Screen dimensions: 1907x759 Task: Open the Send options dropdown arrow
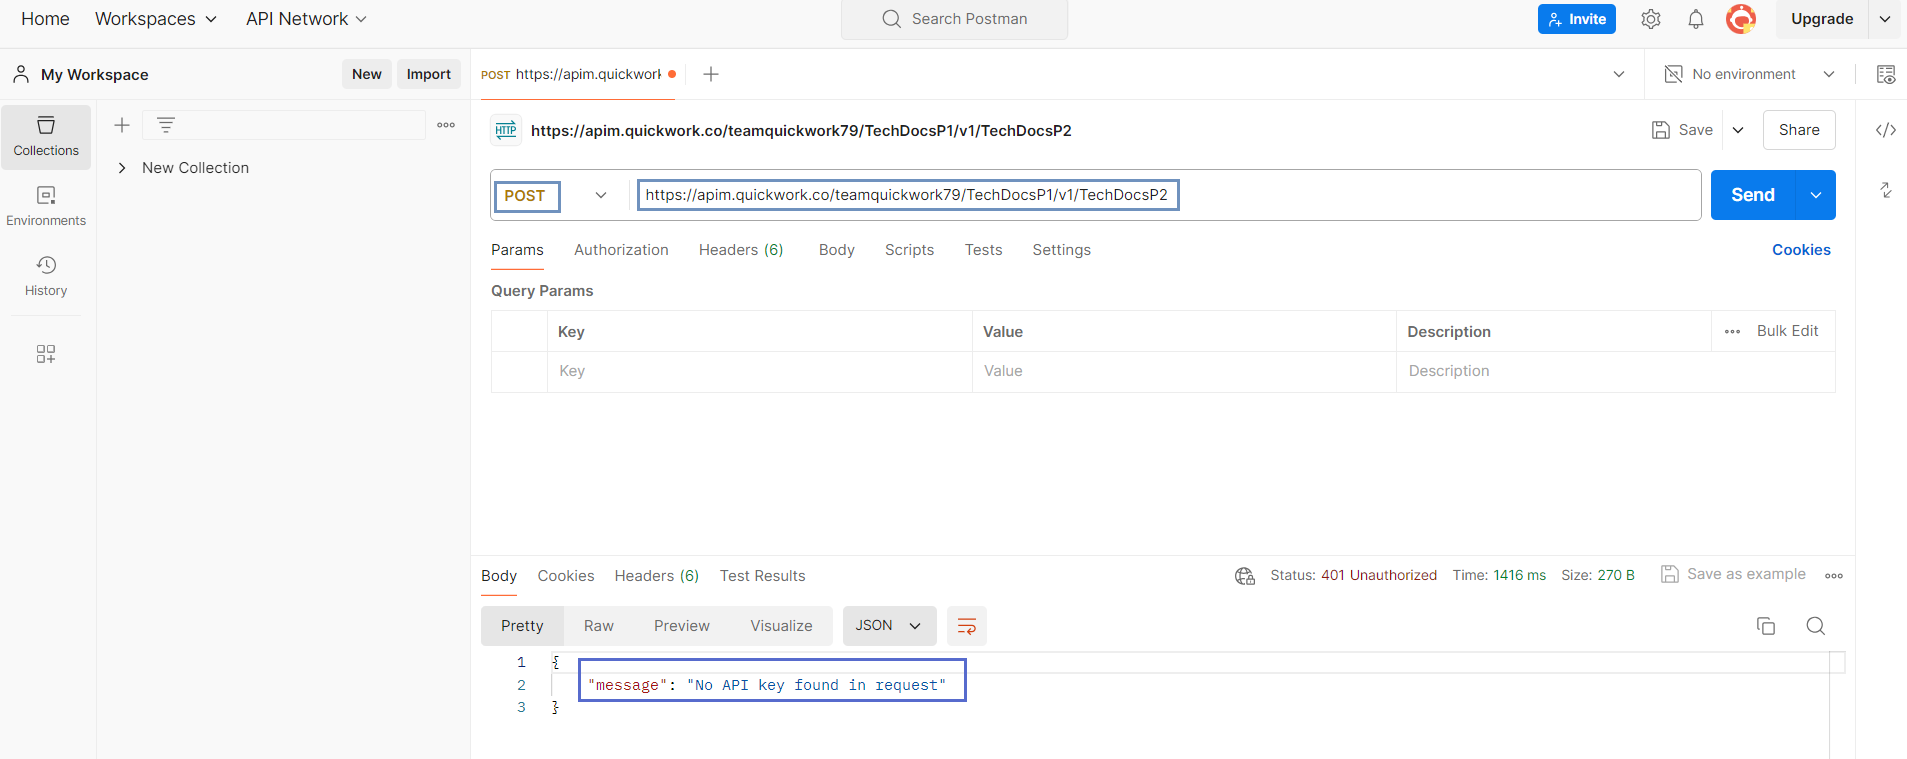[1816, 195]
